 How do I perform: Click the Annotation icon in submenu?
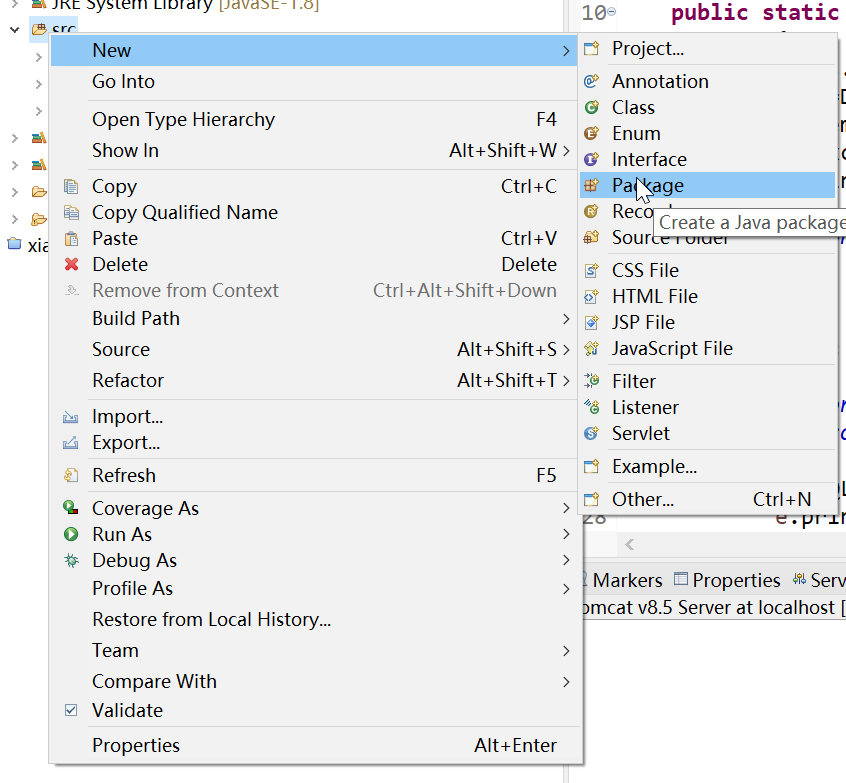[x=592, y=82]
